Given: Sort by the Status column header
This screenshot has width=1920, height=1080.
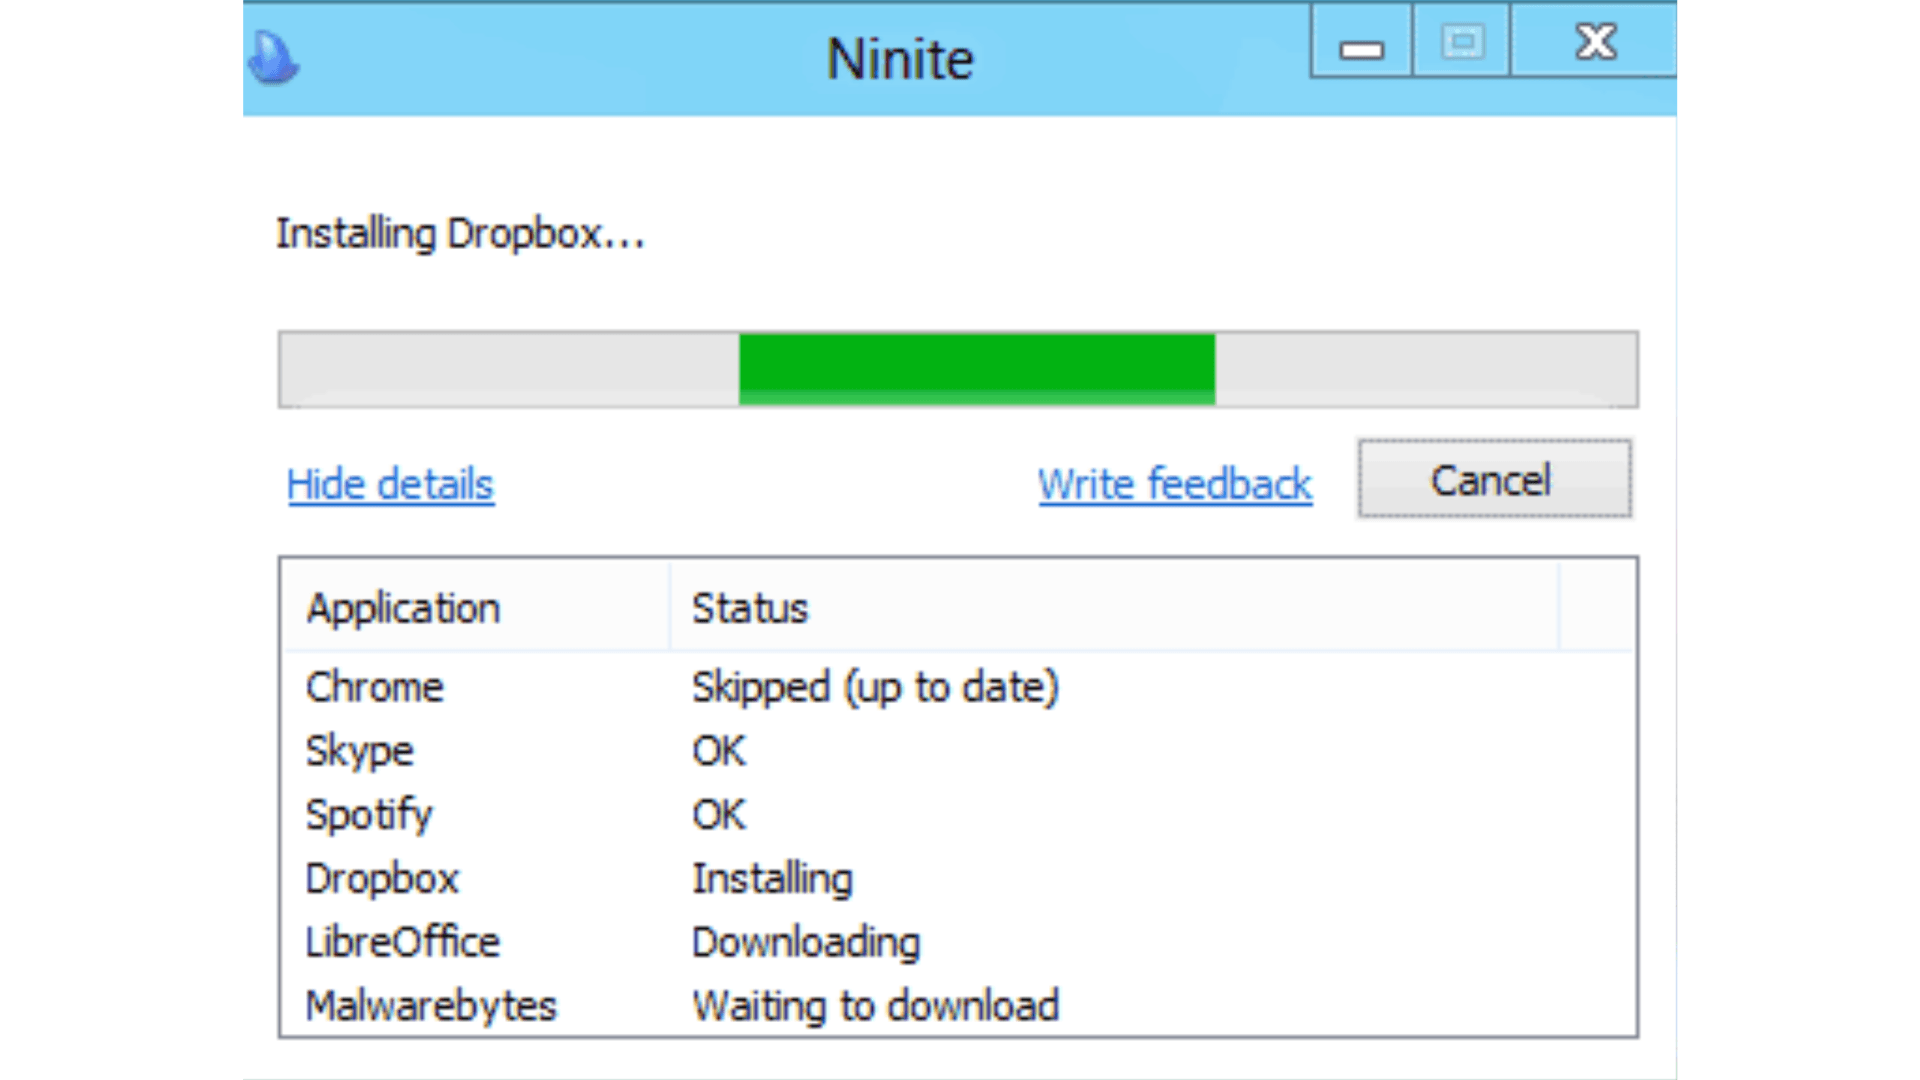Looking at the screenshot, I should [x=1114, y=608].
